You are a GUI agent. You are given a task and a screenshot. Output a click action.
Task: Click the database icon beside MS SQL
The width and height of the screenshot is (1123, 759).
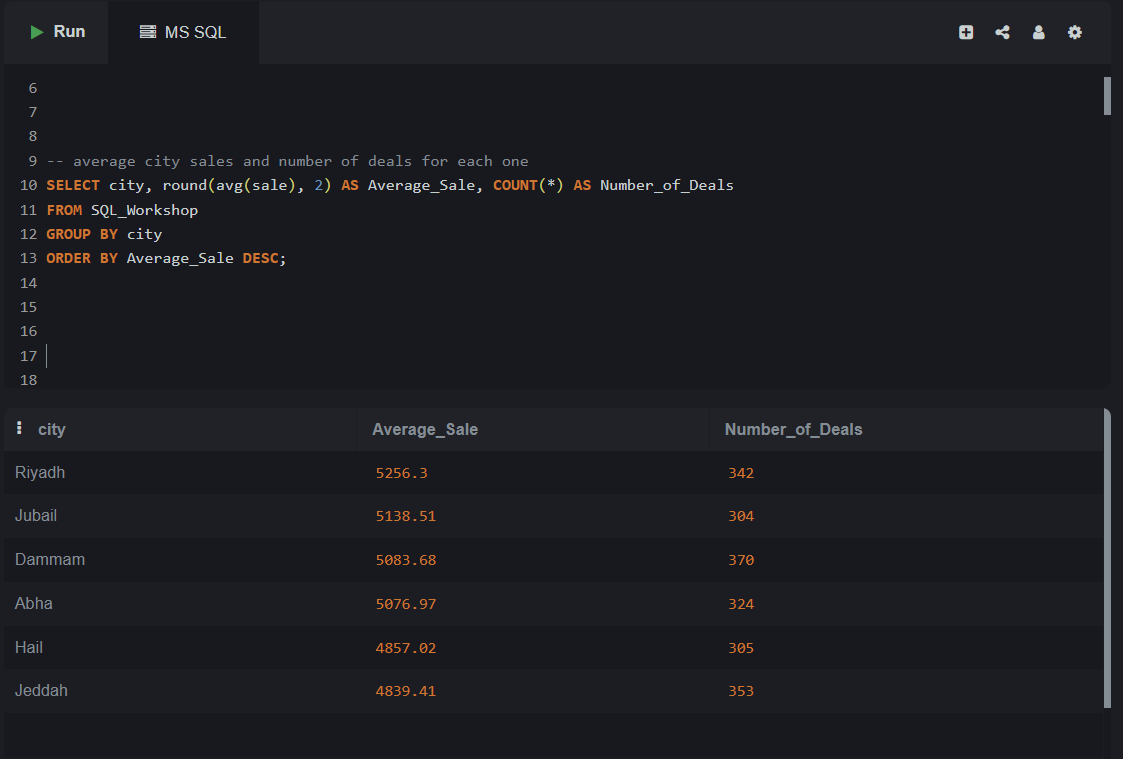point(148,32)
